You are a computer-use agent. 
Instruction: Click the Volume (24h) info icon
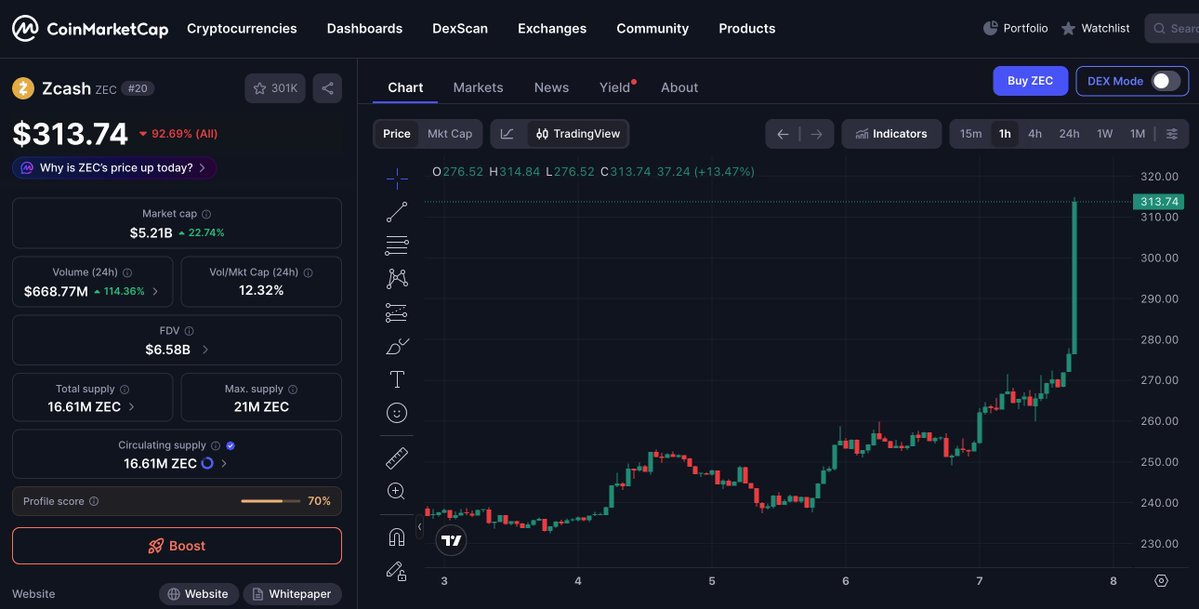pyautogui.click(x=127, y=272)
